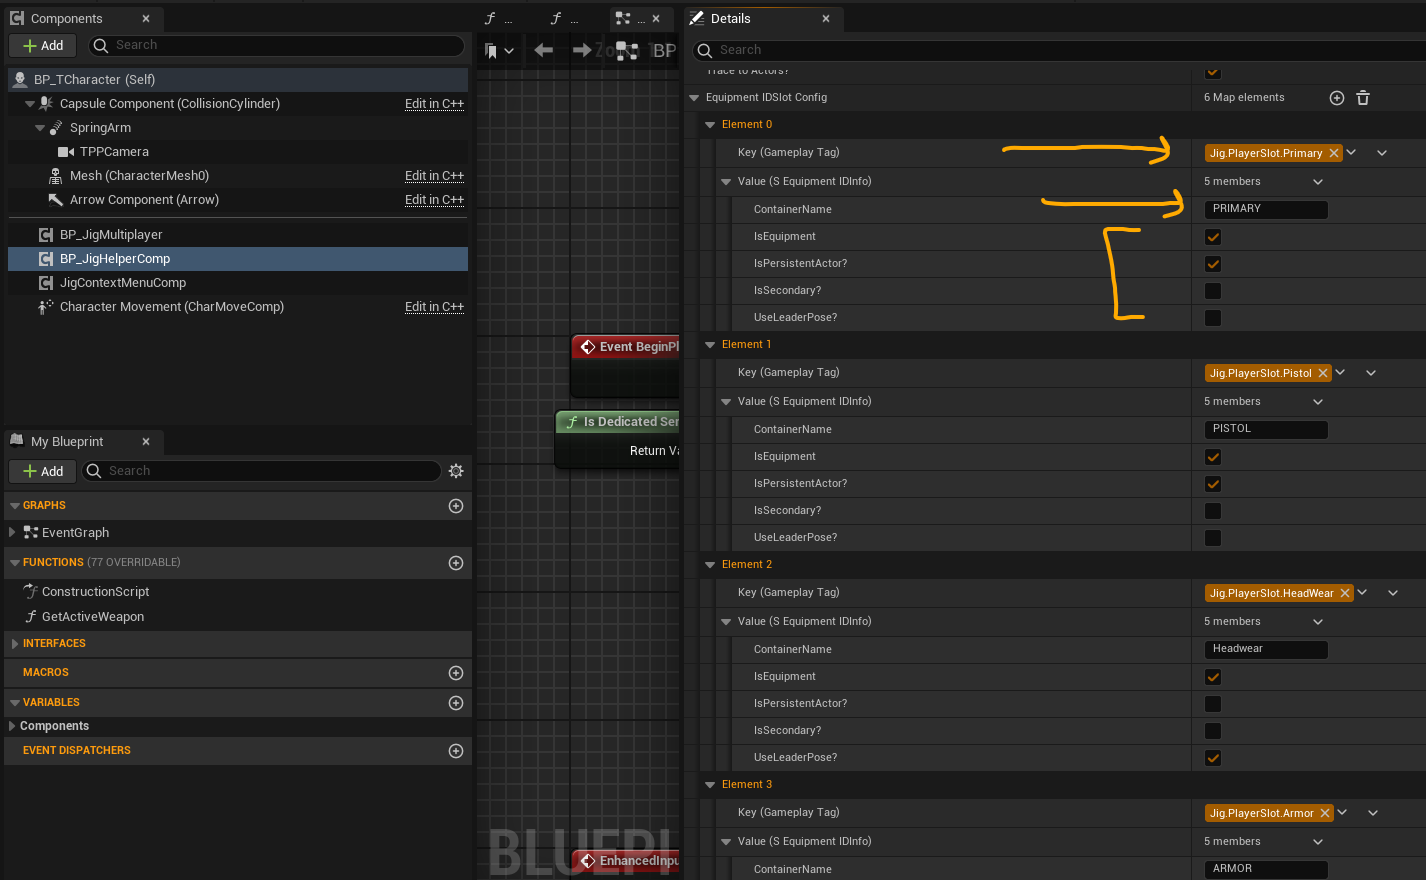Remove the Jig.PlayerSlot.HeadWear tag with its X
Screen dimensions: 1426x880
[x=1345, y=593]
